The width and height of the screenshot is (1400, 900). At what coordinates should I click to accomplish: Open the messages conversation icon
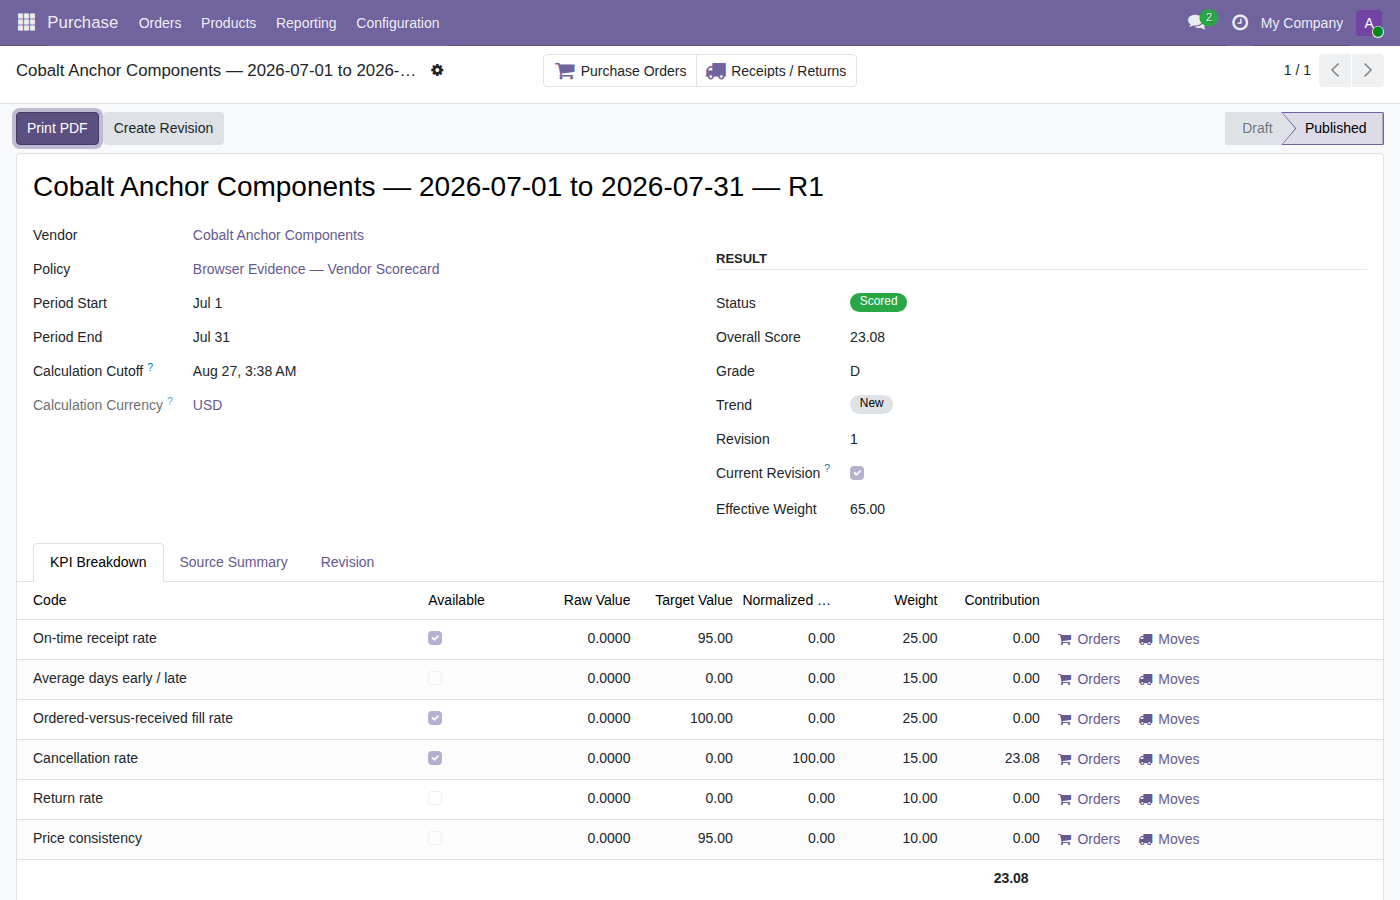pos(1197,22)
